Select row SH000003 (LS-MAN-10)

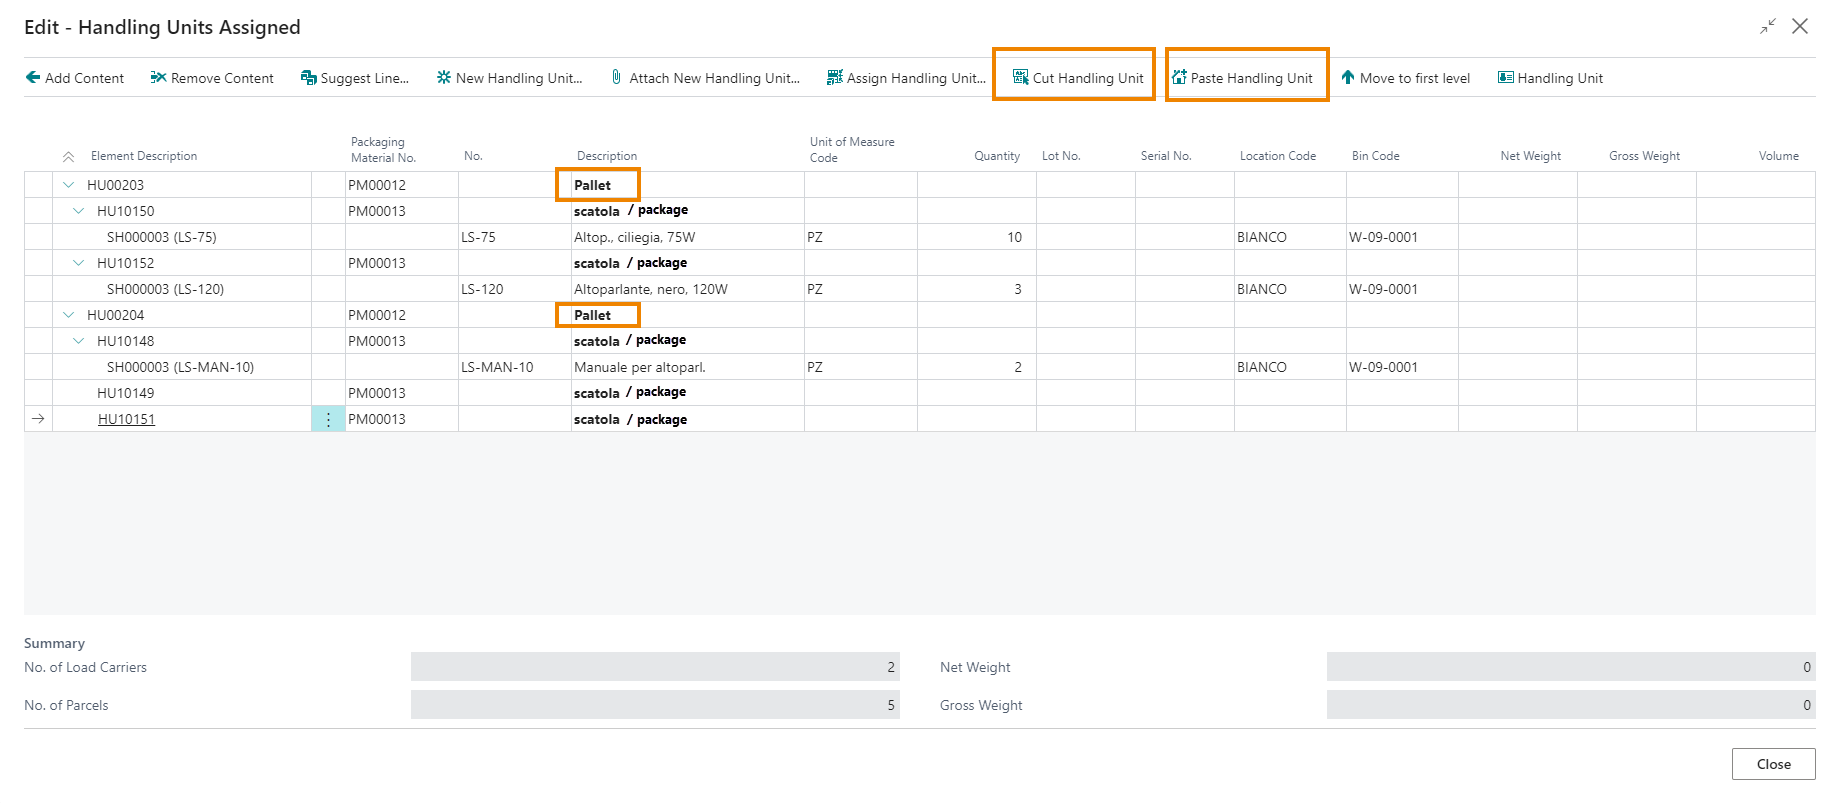click(x=919, y=367)
